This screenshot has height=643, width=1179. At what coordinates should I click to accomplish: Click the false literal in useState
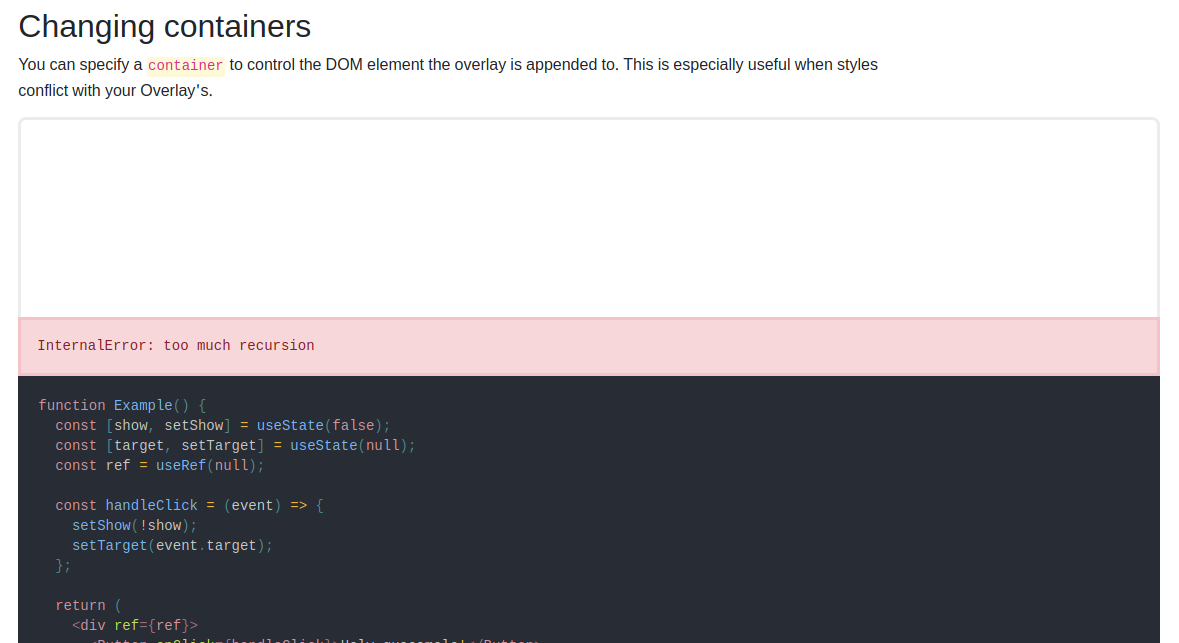pyautogui.click(x=353, y=425)
